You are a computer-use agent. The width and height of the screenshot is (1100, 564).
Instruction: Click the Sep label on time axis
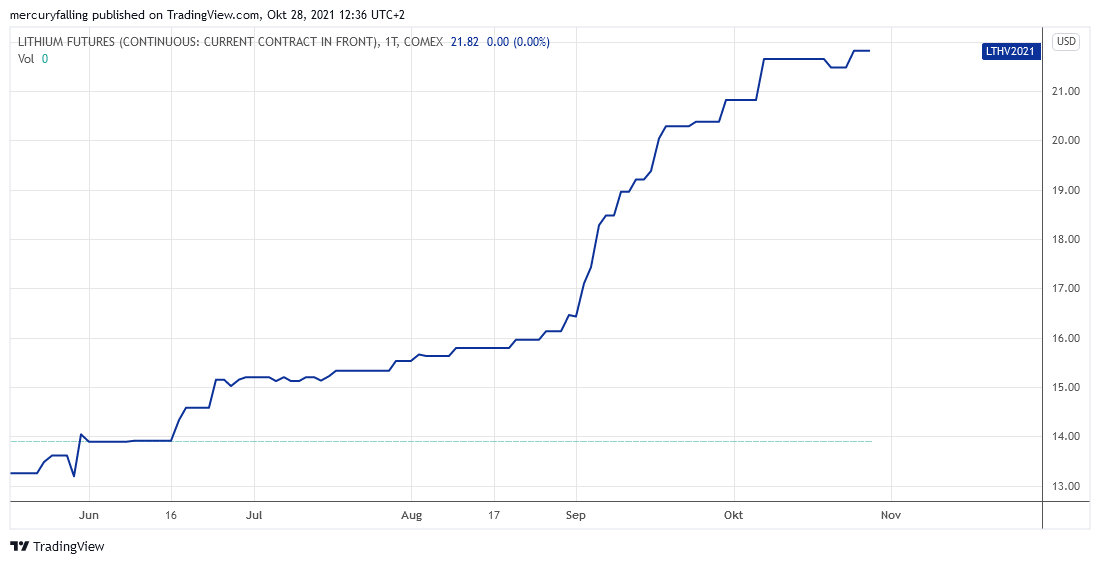[x=575, y=516]
